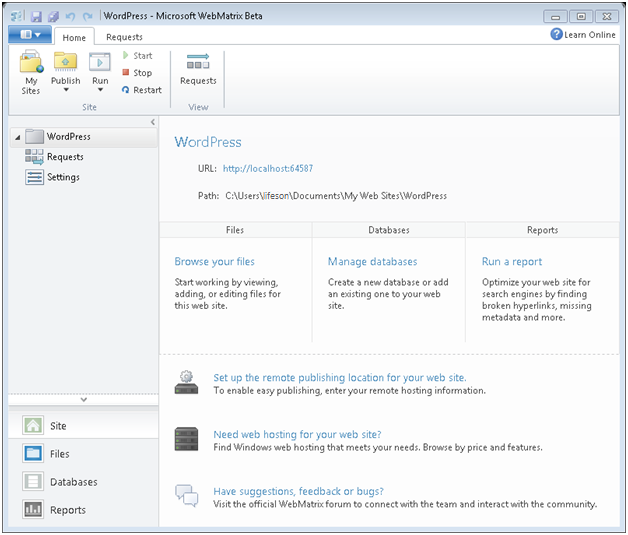Click the workspace selector chevron

click(83, 400)
